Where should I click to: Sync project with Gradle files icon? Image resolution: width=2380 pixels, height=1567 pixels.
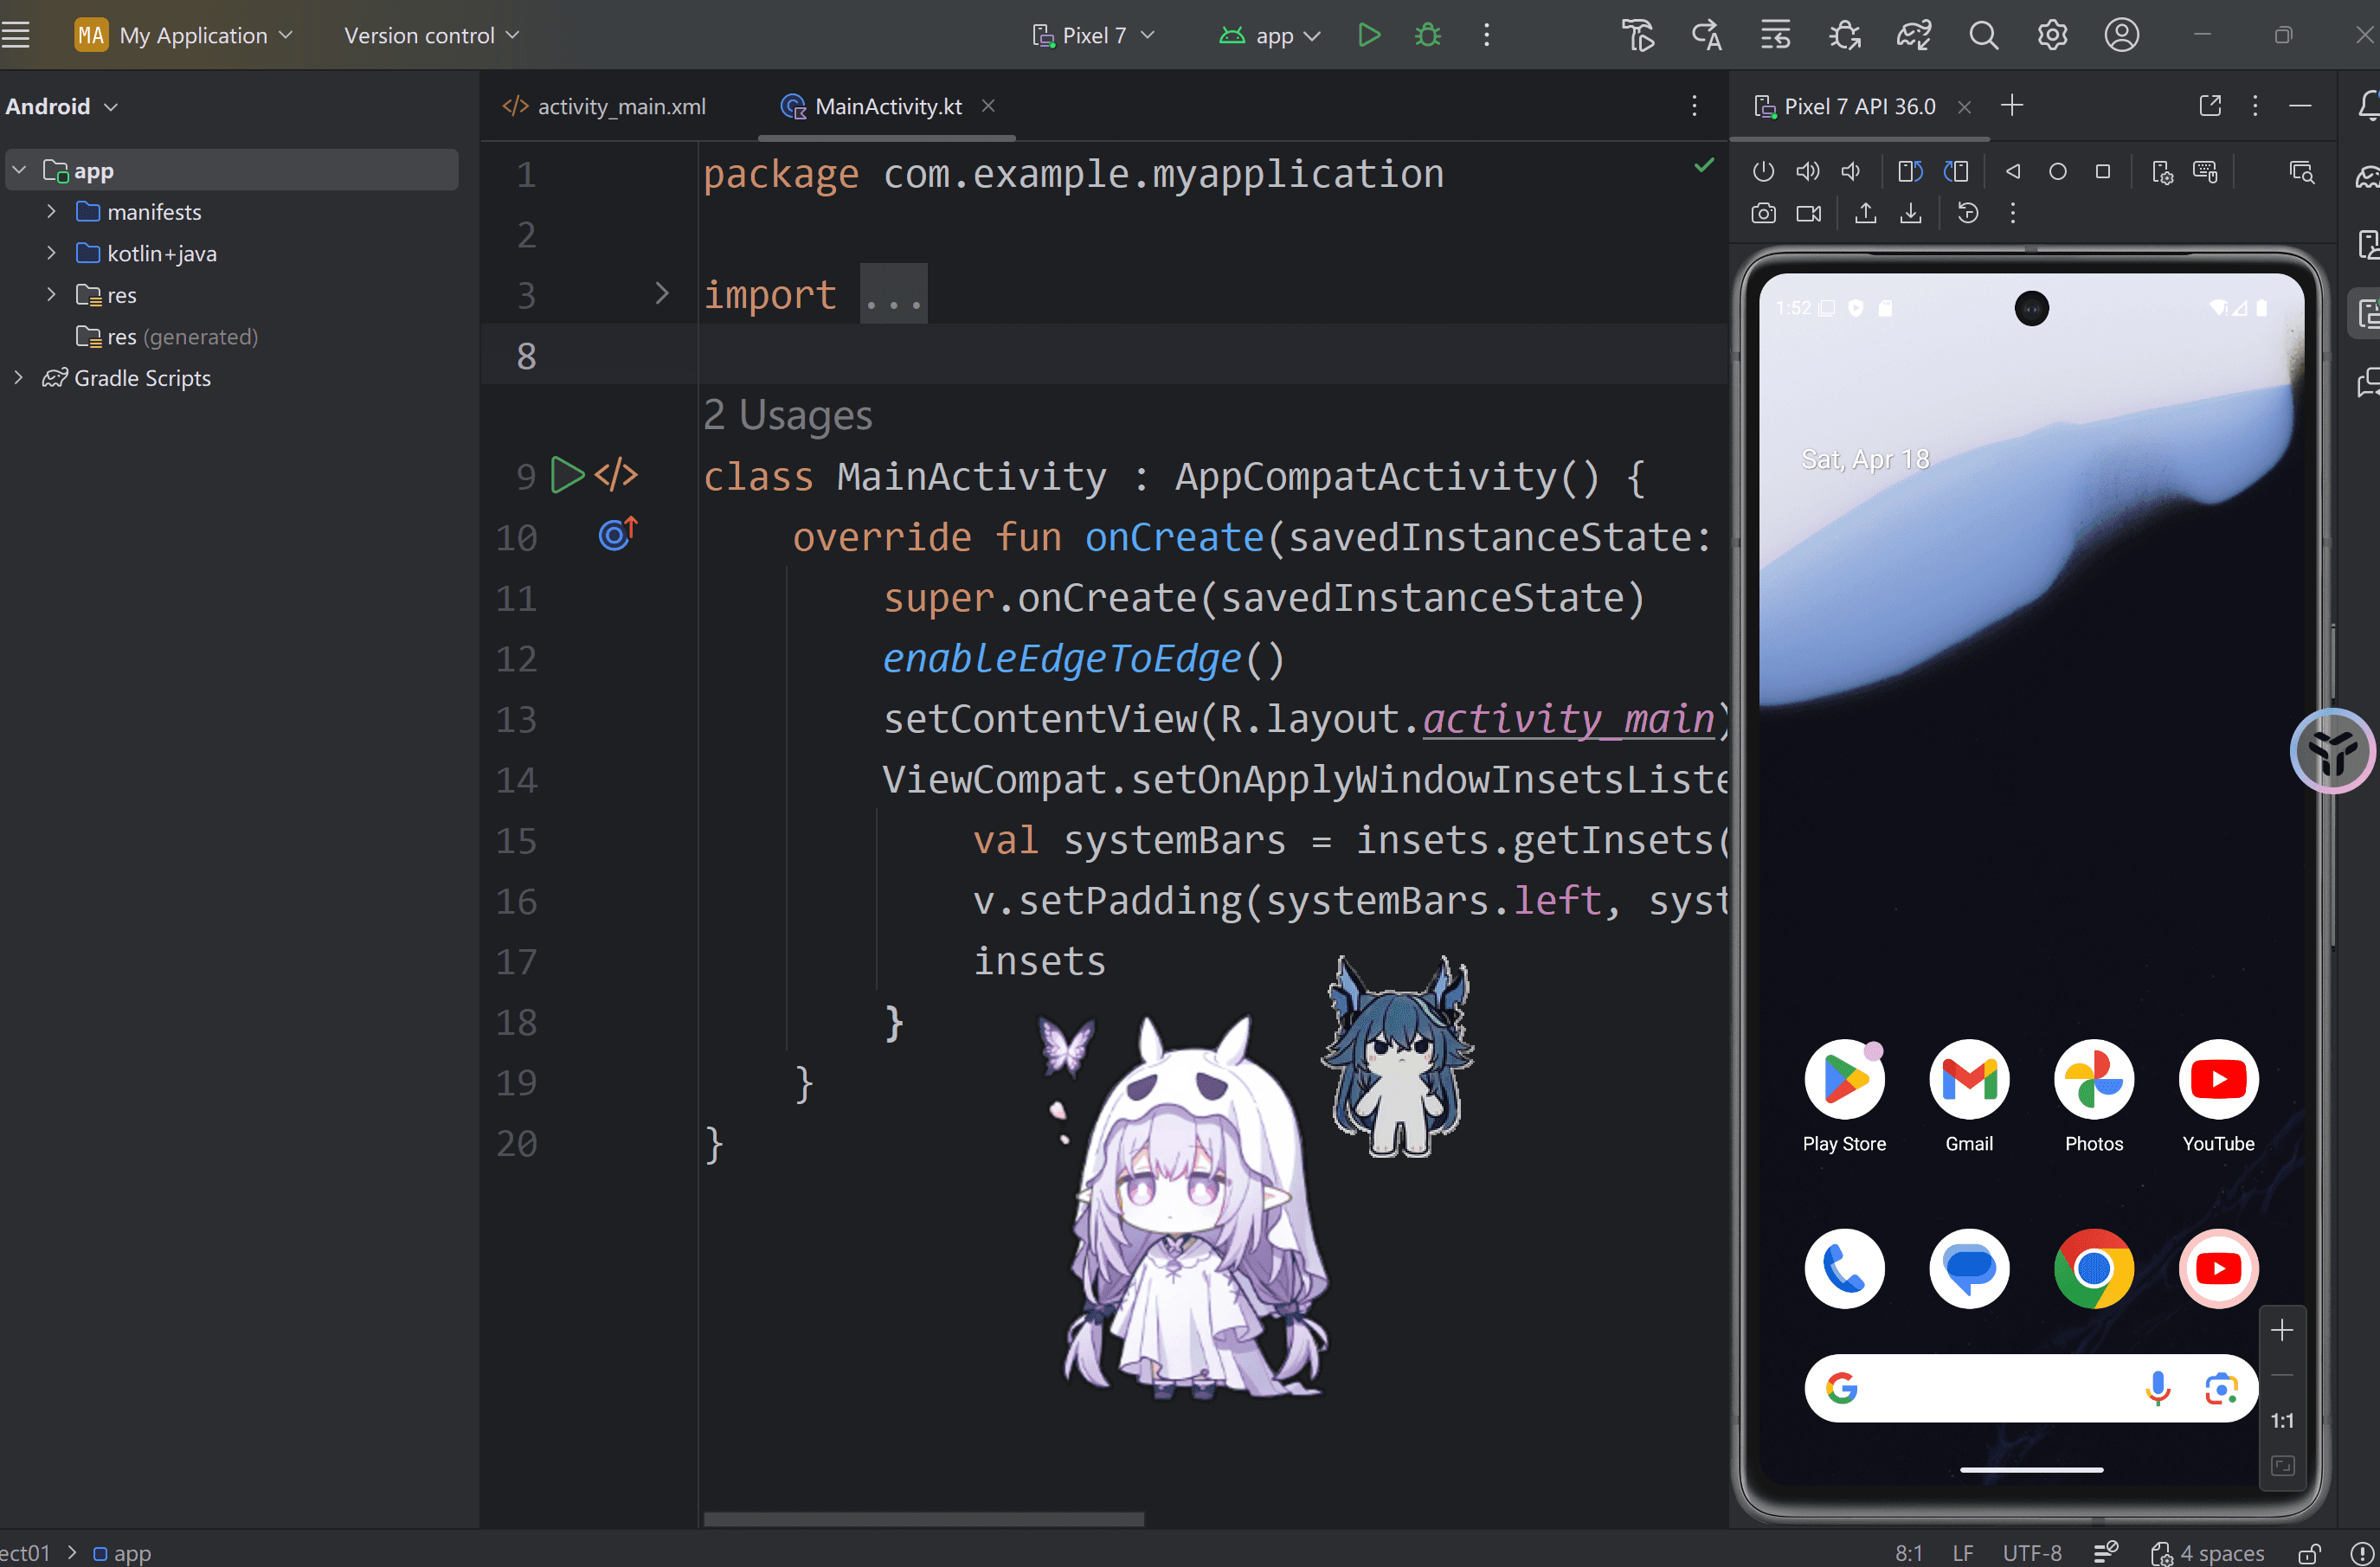pyautogui.click(x=1913, y=36)
